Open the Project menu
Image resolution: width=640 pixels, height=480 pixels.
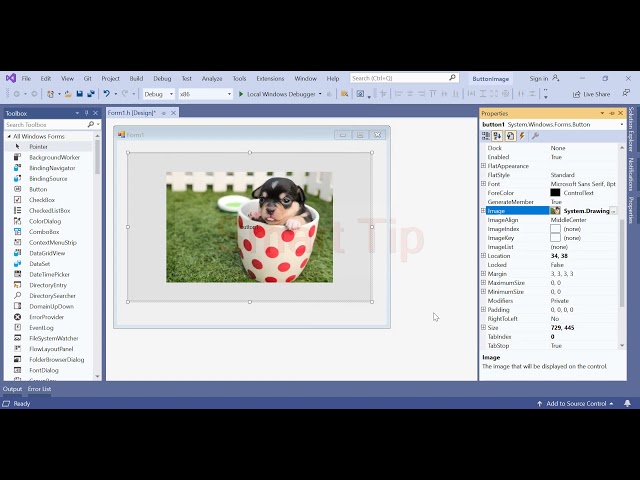tap(111, 78)
